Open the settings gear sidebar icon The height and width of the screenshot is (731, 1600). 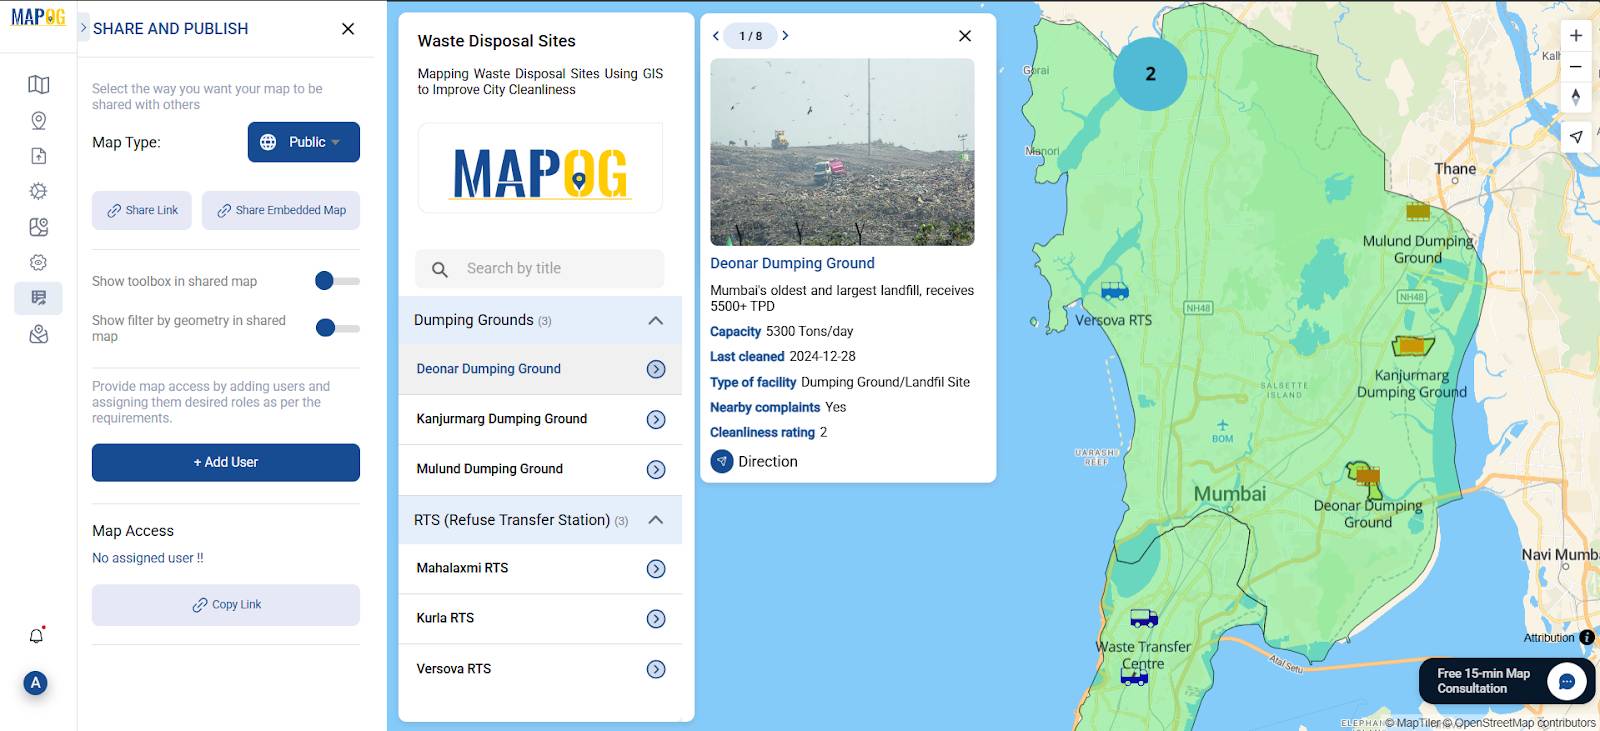[x=39, y=191]
